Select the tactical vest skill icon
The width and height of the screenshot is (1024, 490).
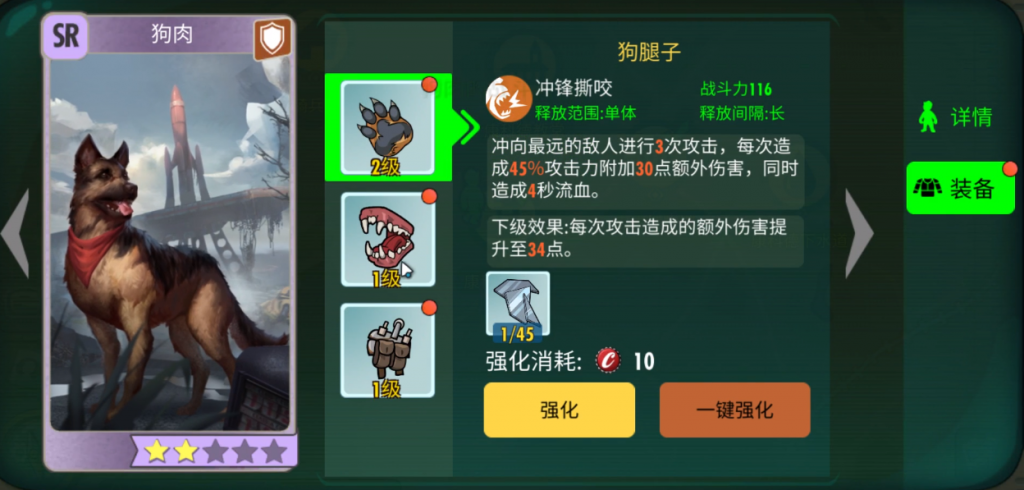point(388,350)
